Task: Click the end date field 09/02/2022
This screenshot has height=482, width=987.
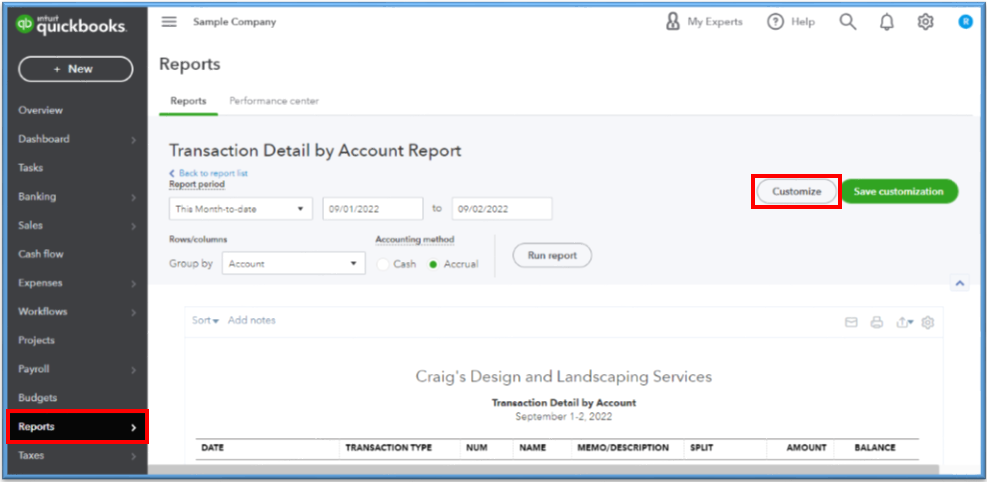Action: (502, 209)
